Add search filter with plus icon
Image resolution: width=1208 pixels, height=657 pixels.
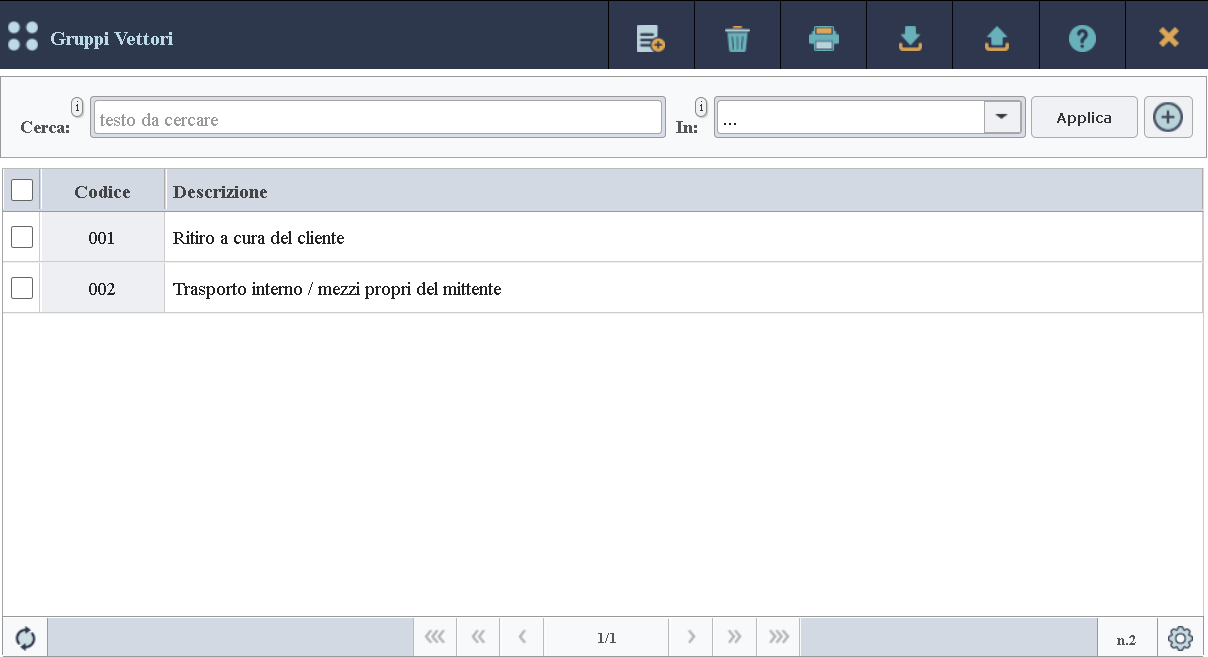[1167, 118]
